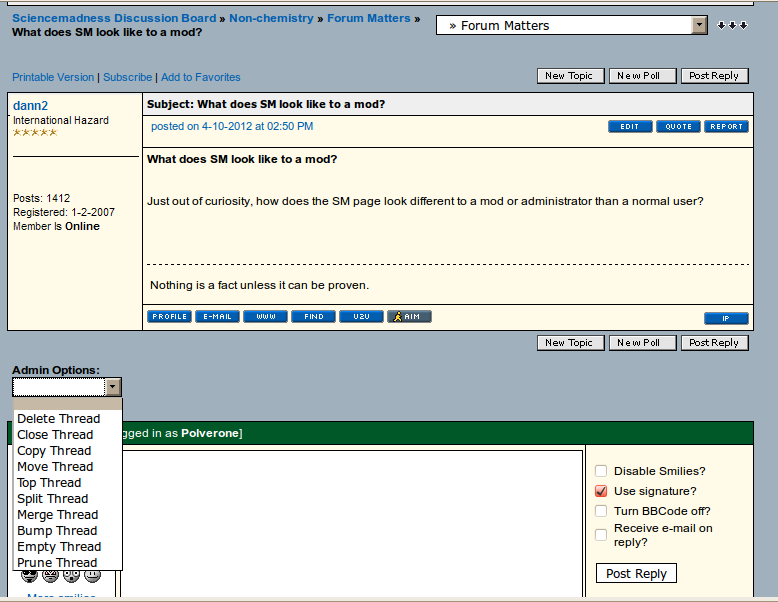The image size is (778, 602).
Task: Select Delete Thread from Admin Options
Action: (58, 419)
